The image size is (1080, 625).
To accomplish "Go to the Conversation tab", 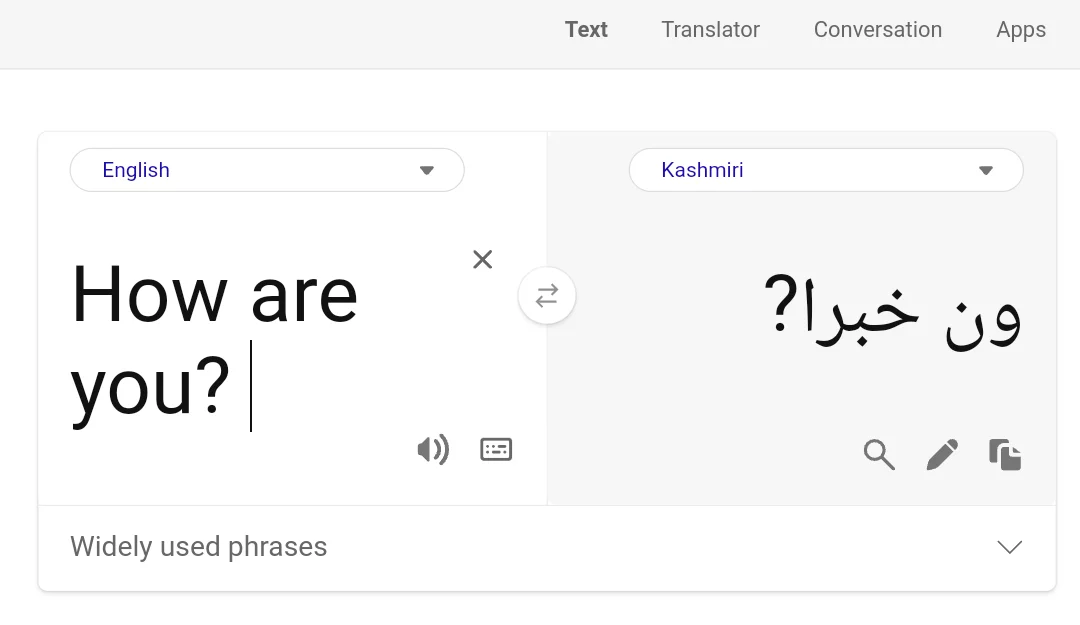I will [877, 30].
